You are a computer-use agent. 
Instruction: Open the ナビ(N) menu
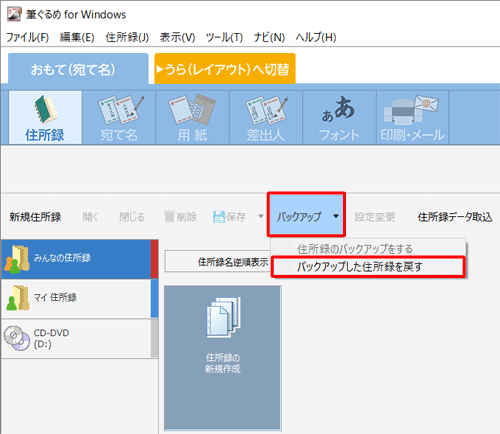coord(269,37)
